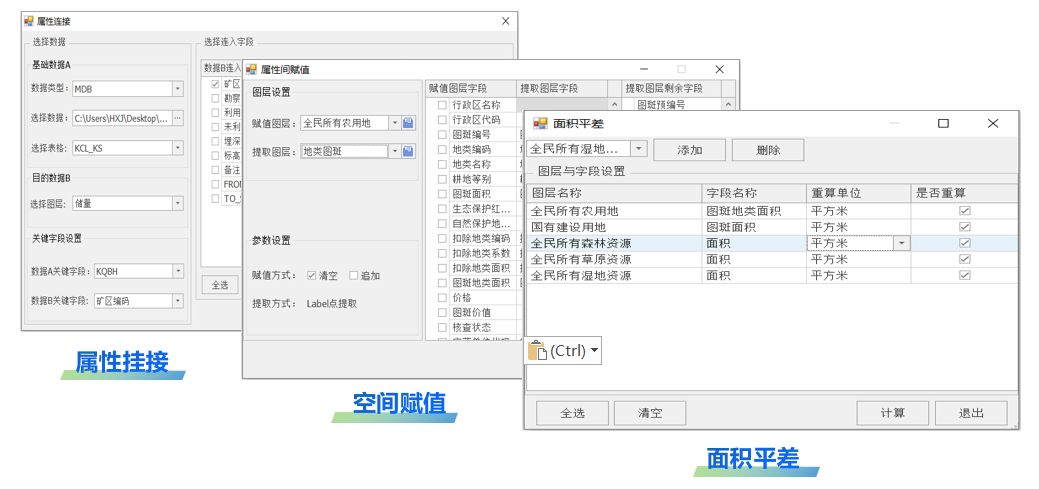Image resolution: width=1039 pixels, height=489 pixels.
Task: Click the 删除 button
Action: (x=768, y=150)
